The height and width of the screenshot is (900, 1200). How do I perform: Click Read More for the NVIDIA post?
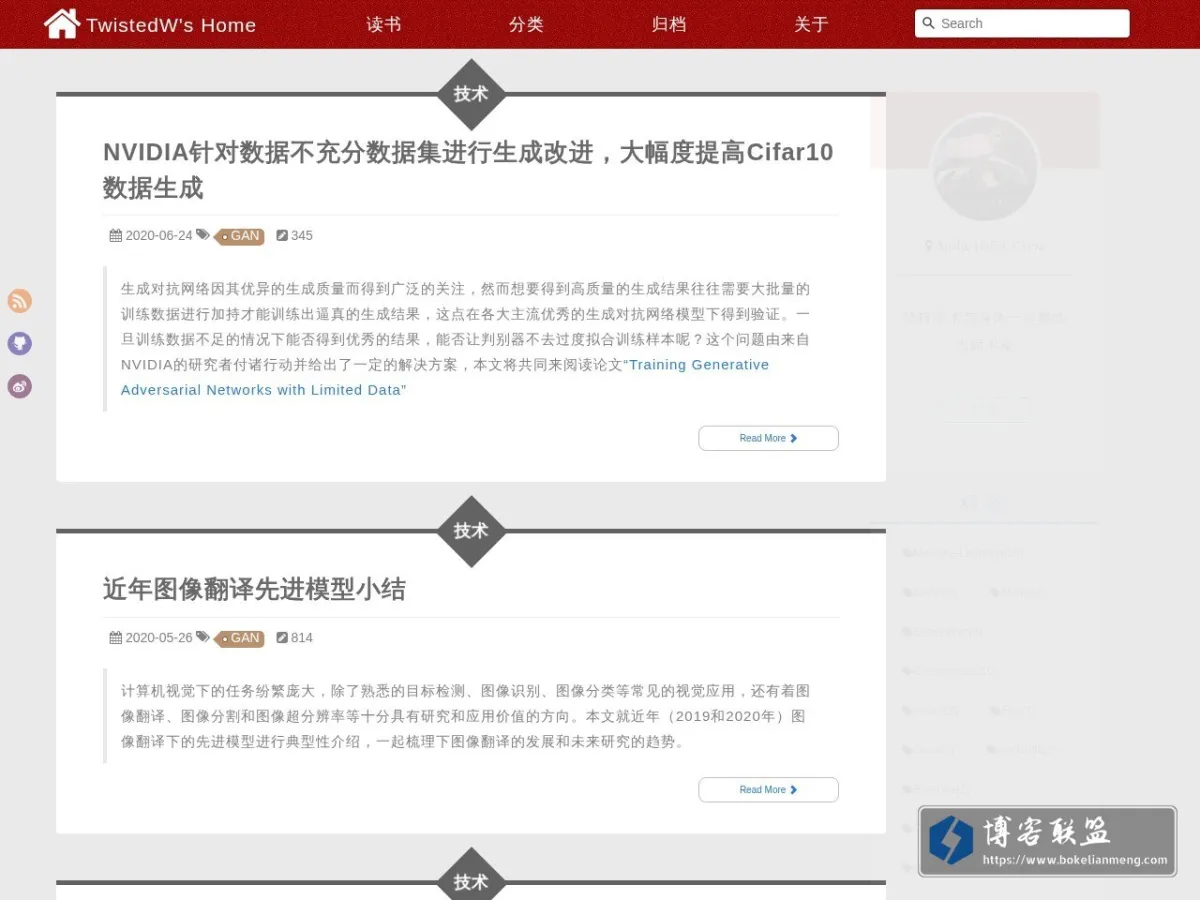click(x=768, y=438)
